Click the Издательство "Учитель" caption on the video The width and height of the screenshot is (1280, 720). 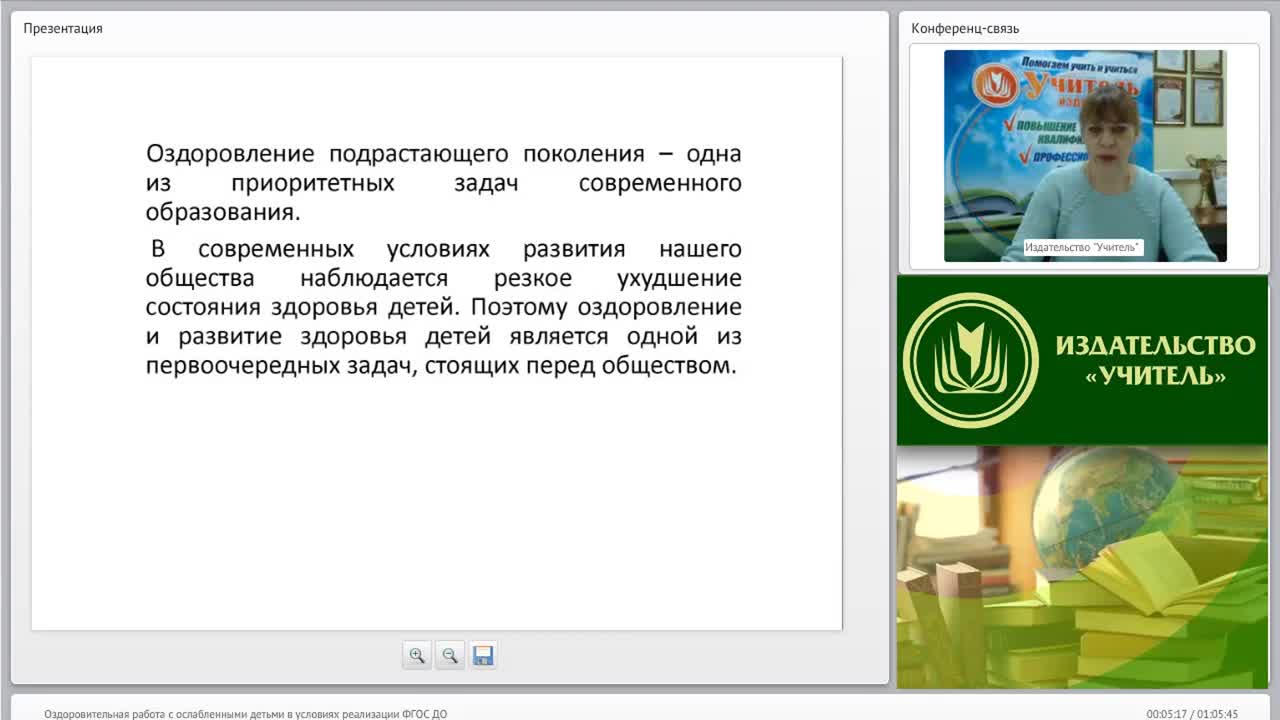[x=1083, y=247]
